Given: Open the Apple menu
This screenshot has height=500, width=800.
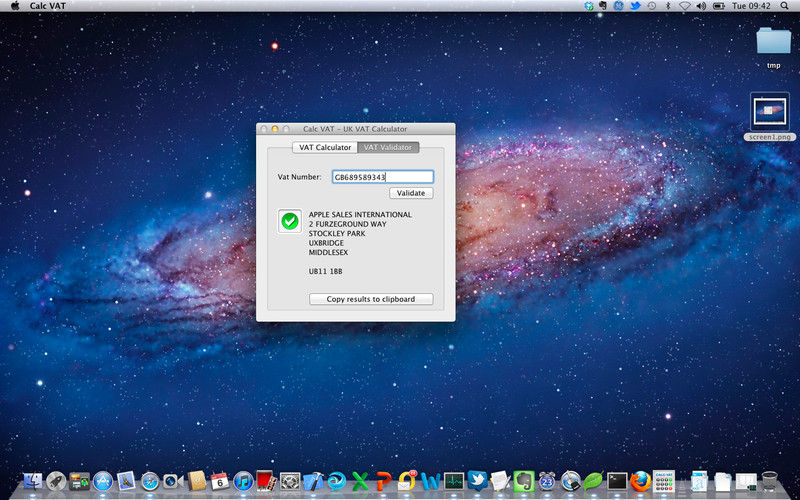Looking at the screenshot, I should click(14, 6).
